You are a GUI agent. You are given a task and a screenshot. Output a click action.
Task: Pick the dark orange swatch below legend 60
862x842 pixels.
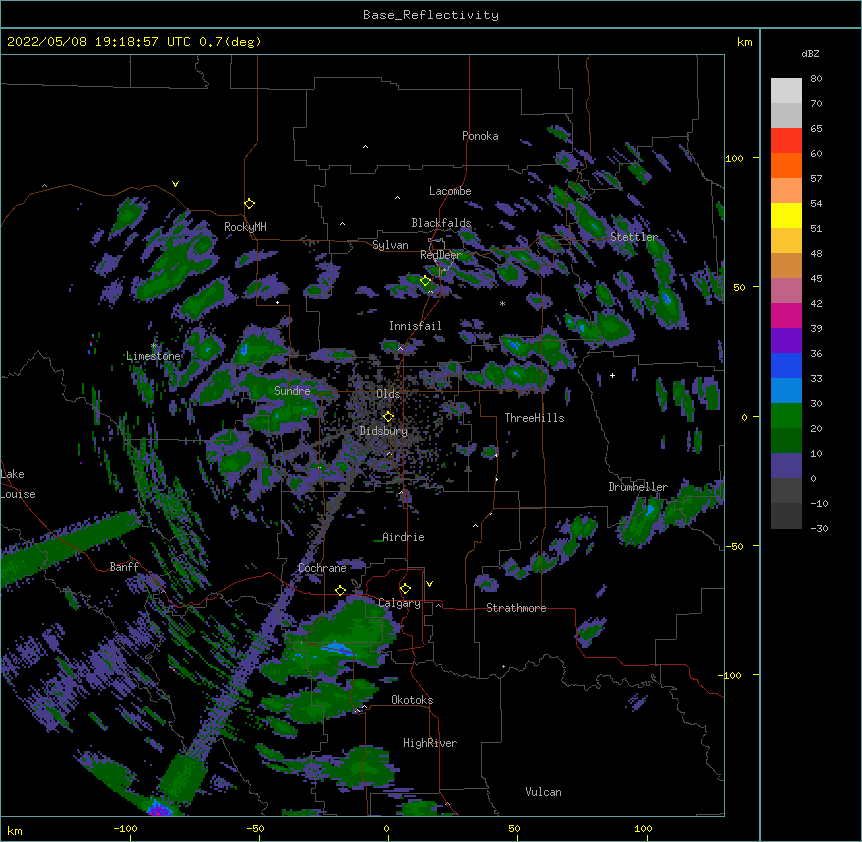[x=786, y=165]
